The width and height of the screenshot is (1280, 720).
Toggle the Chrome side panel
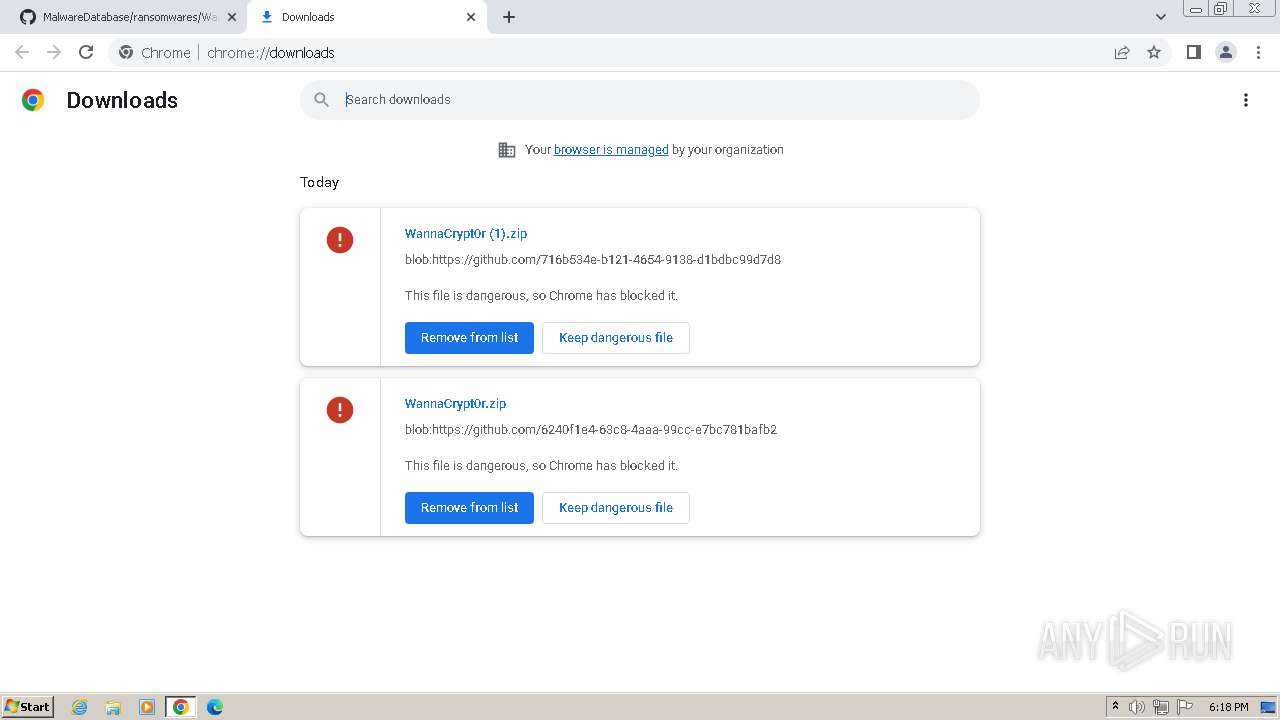(x=1193, y=52)
